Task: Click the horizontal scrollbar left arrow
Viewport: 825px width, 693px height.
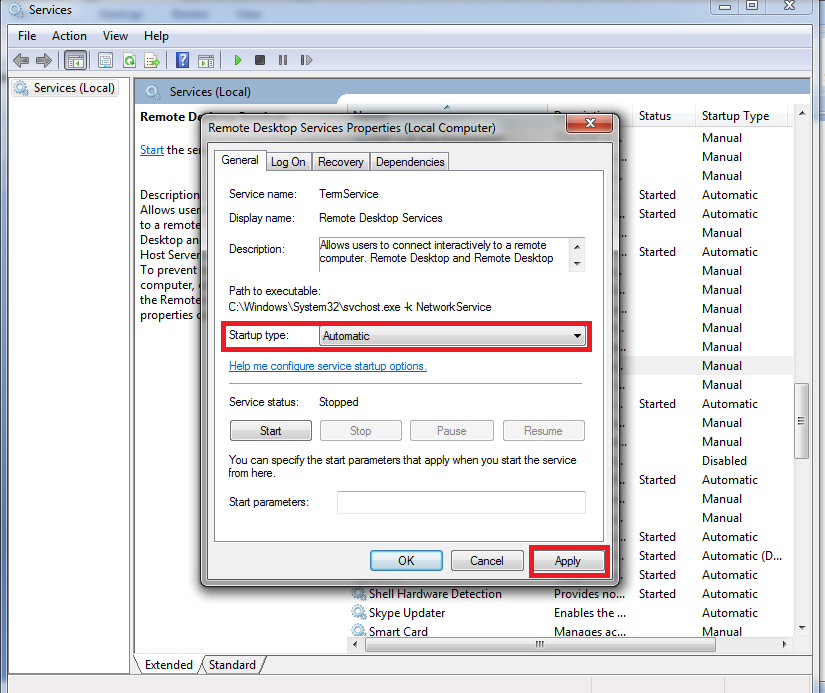Action: tap(355, 644)
